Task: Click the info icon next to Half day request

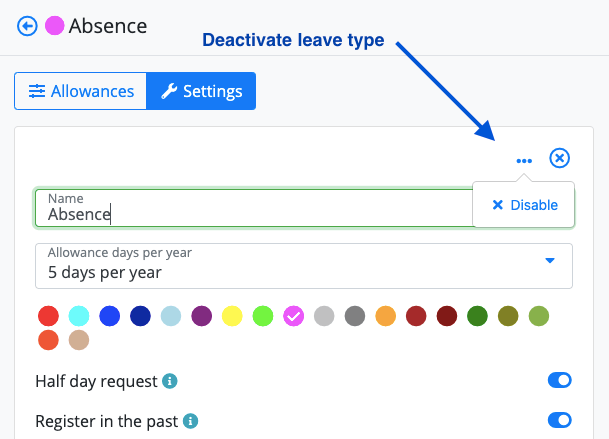Action: pos(170,381)
